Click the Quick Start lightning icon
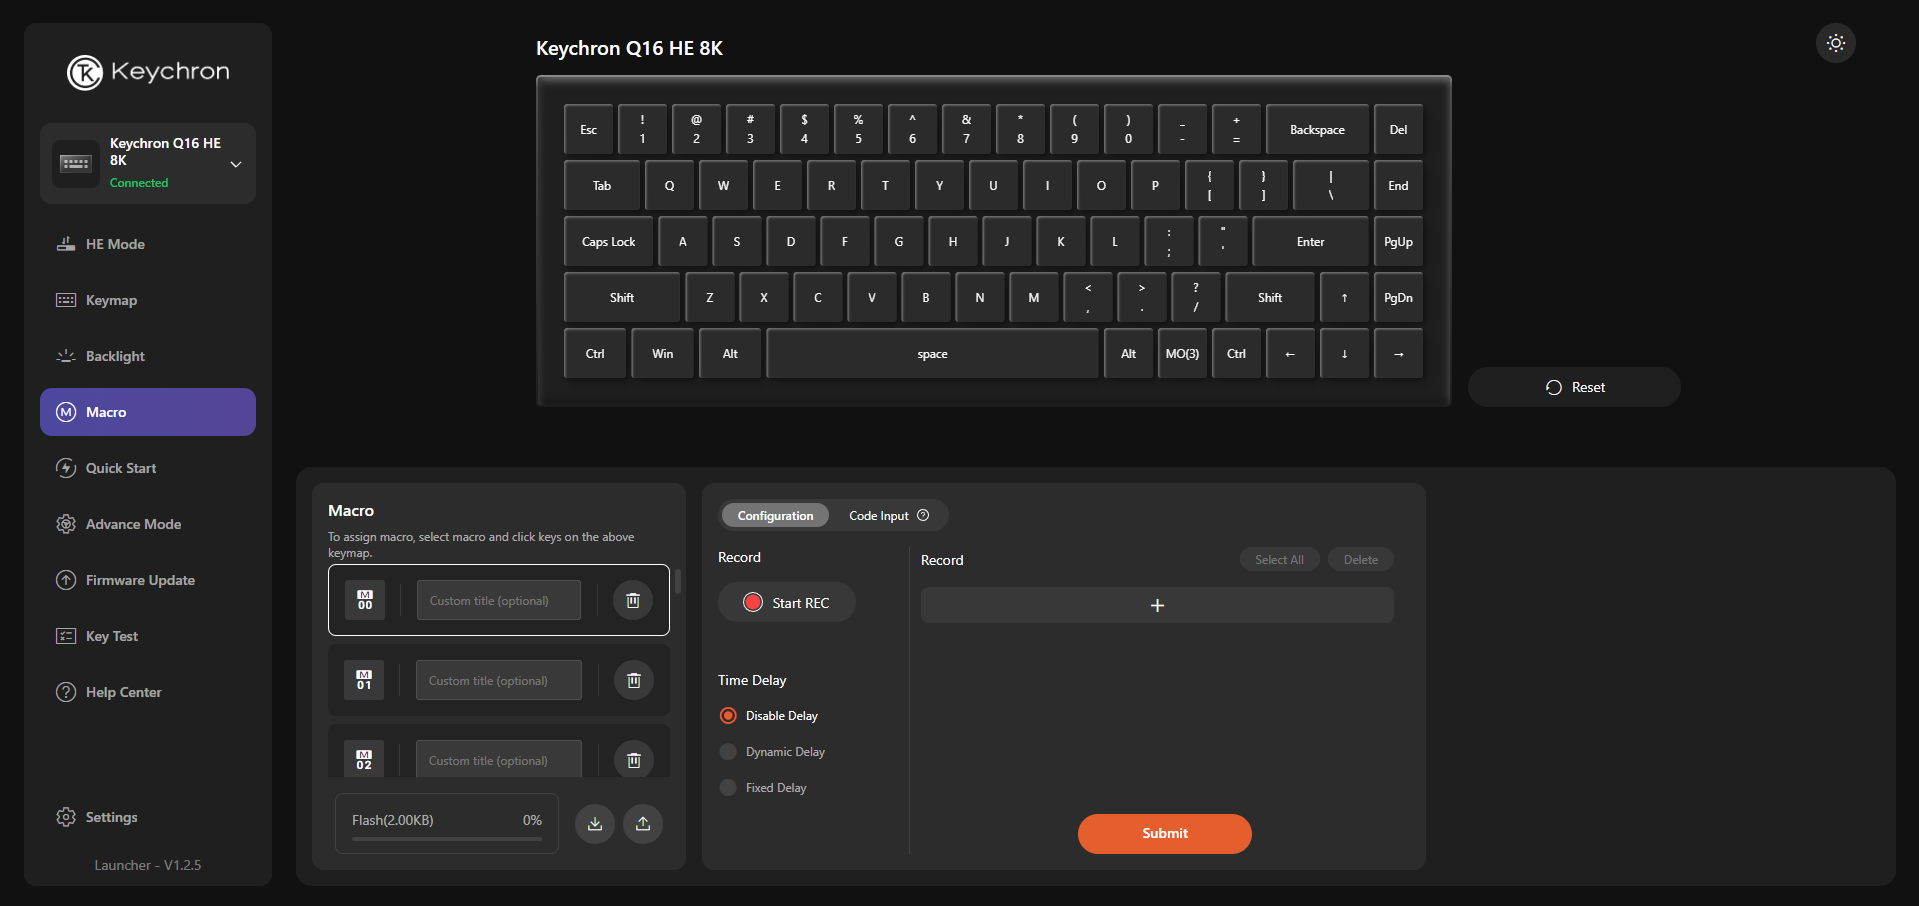 click(66, 468)
